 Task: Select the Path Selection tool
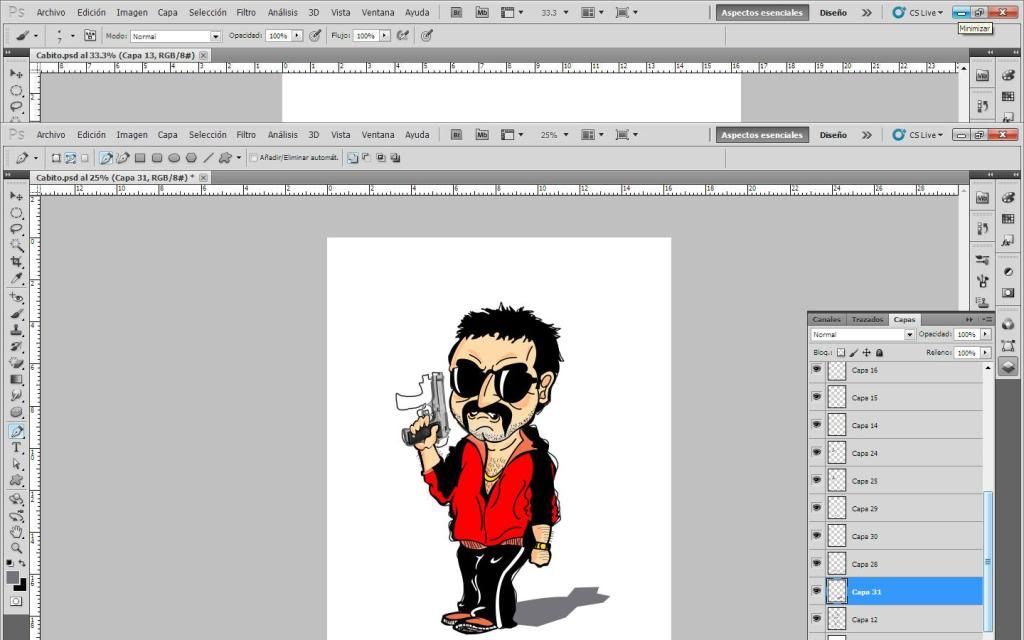tap(16, 464)
